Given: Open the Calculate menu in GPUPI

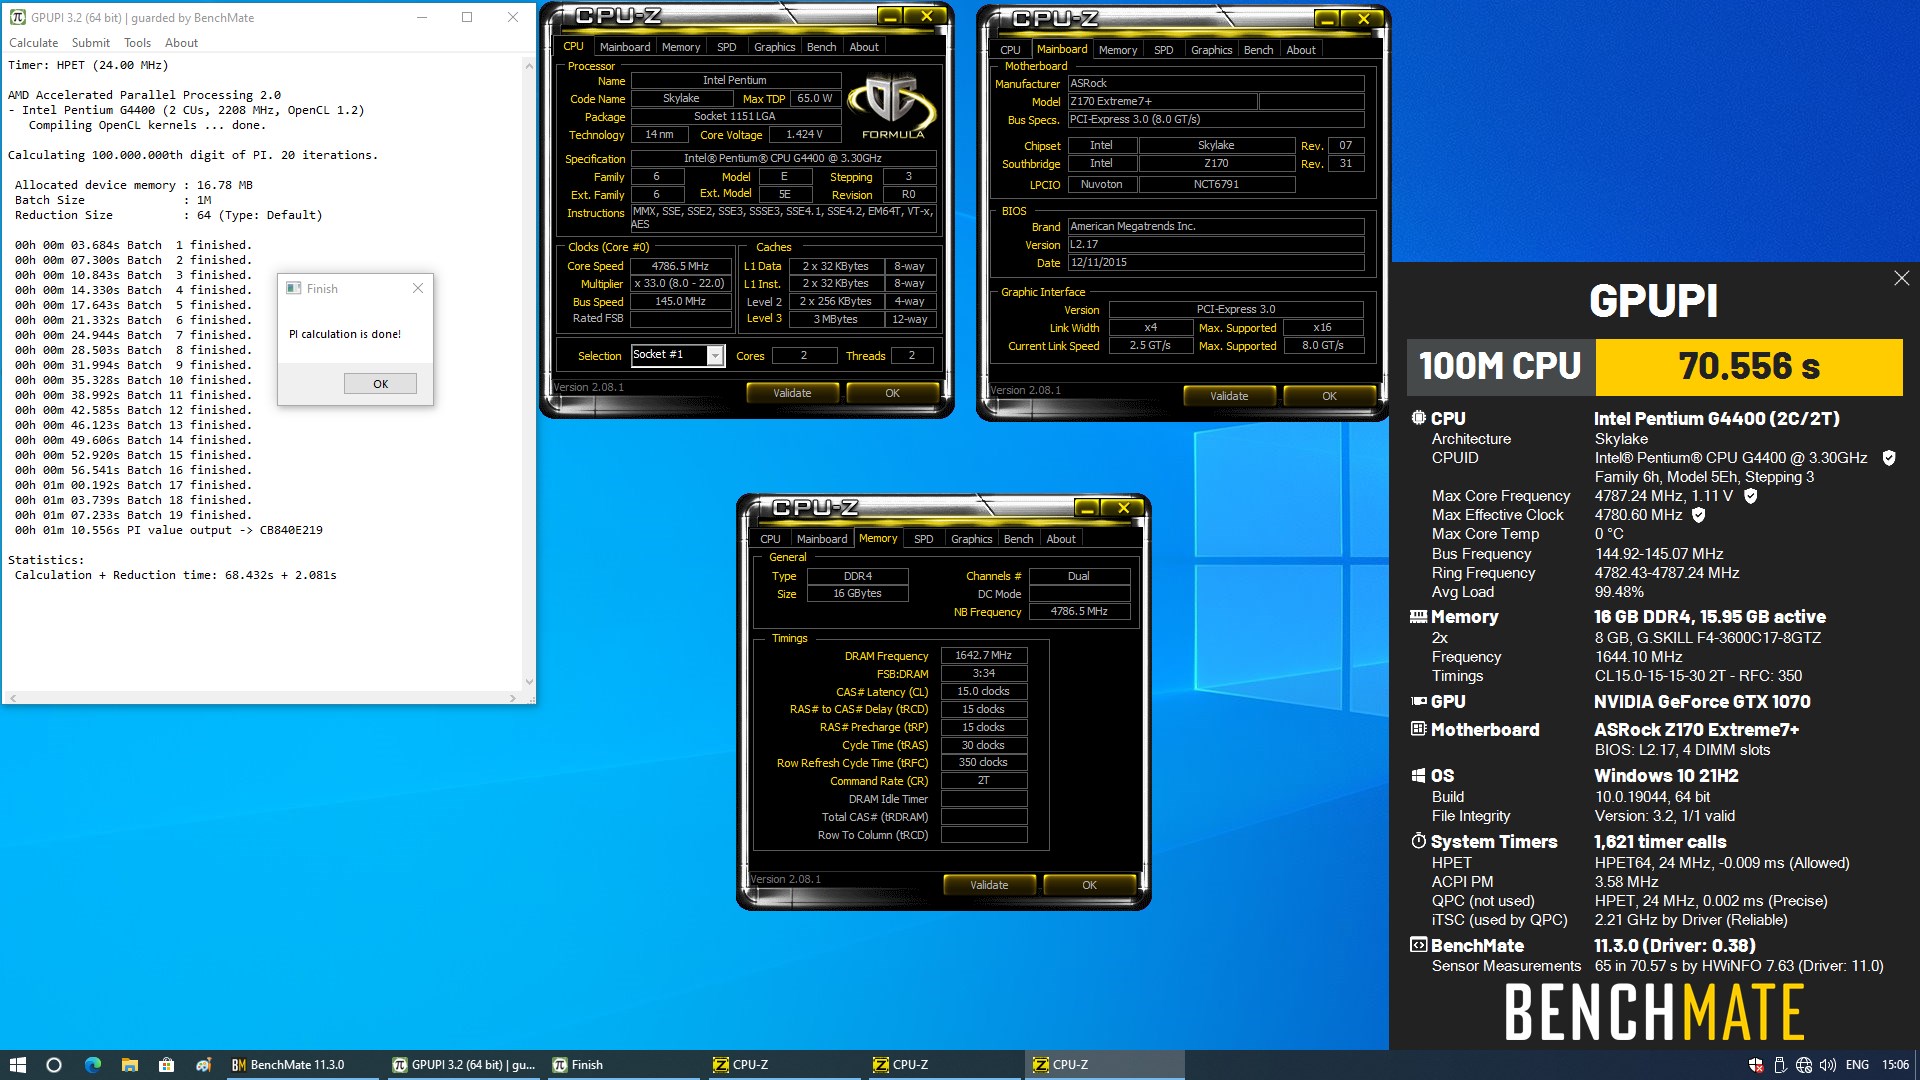Looking at the screenshot, I should (33, 43).
